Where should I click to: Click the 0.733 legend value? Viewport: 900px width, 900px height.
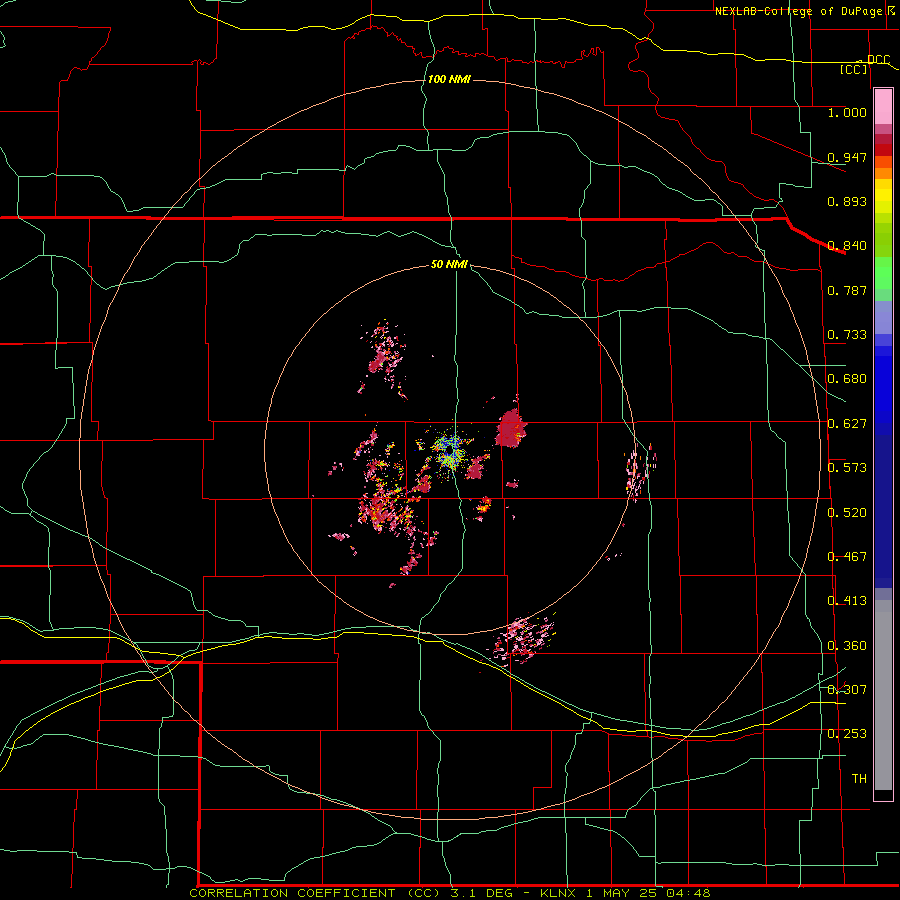pos(847,335)
